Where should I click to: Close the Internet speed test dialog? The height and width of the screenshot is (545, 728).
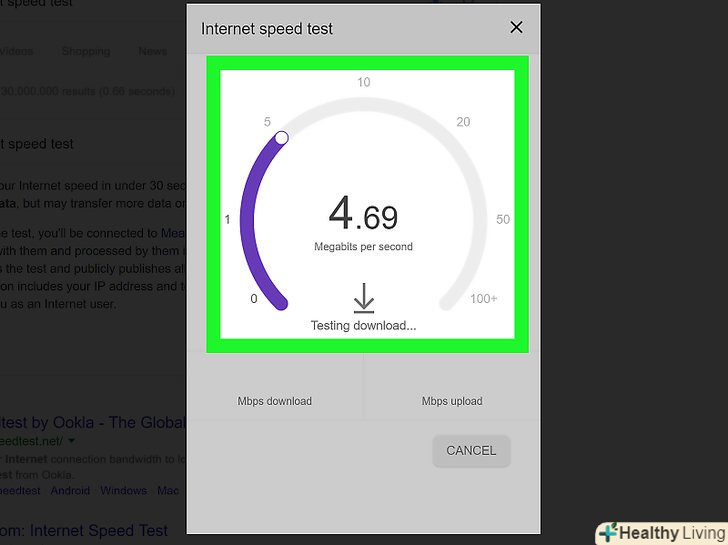point(516,27)
